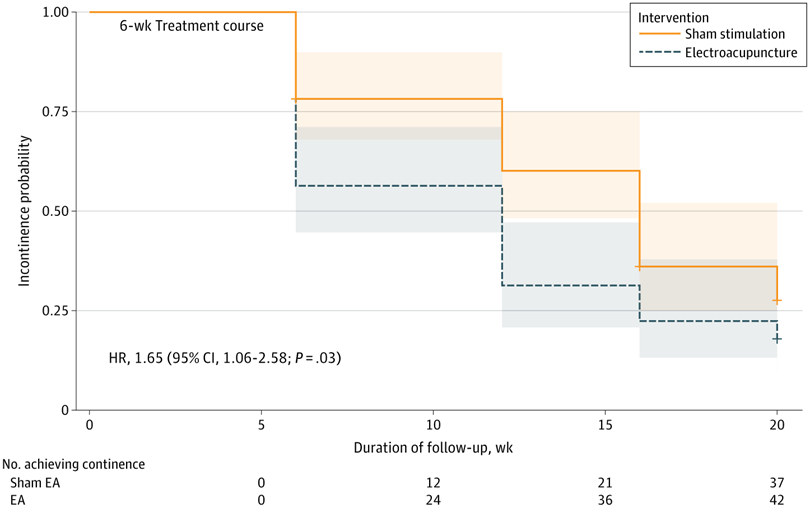This screenshot has width=810, height=508.
Task: Click the orange censor mark at week 20
Action: (x=777, y=300)
